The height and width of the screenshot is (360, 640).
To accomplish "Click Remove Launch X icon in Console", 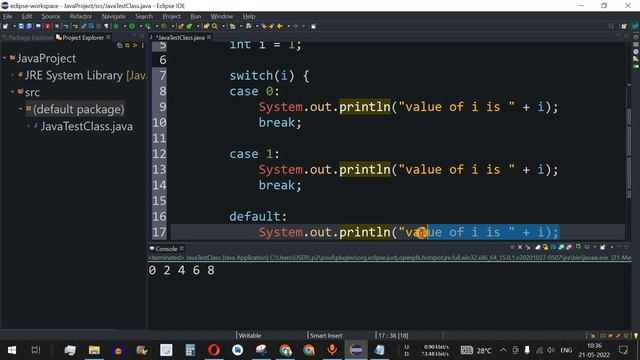I will pos(520,247).
